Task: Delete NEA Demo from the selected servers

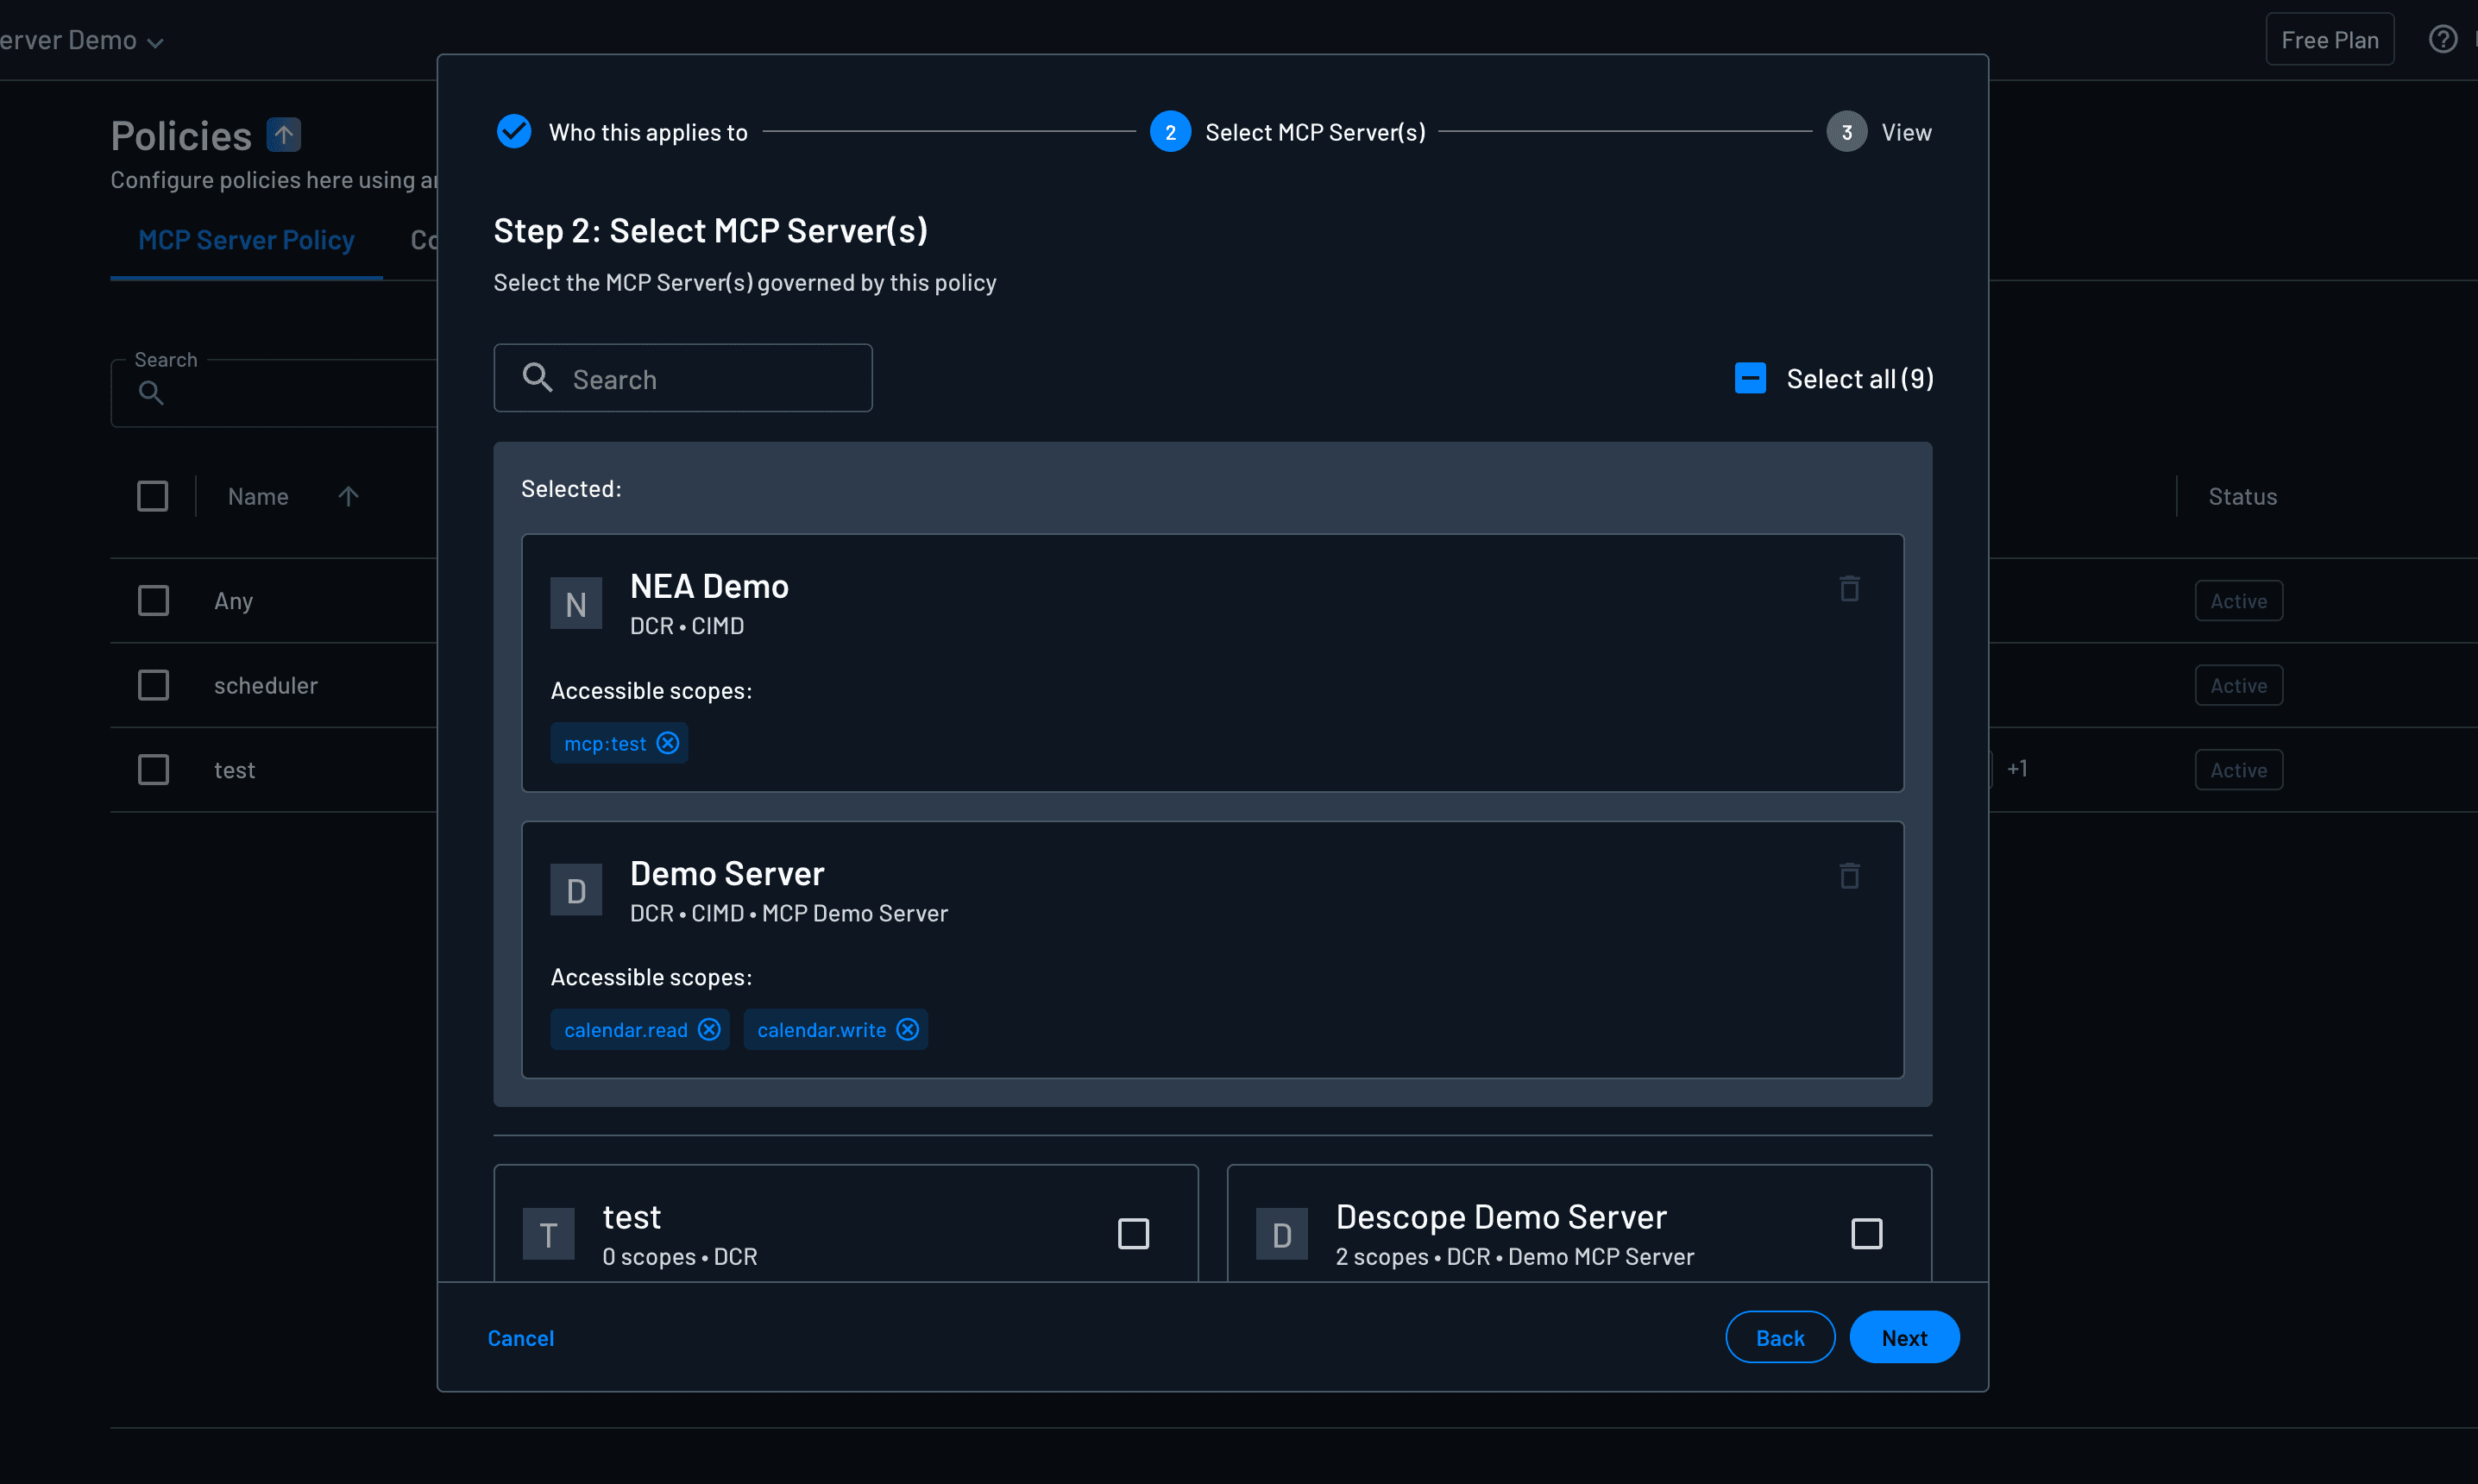Action: (x=1849, y=588)
